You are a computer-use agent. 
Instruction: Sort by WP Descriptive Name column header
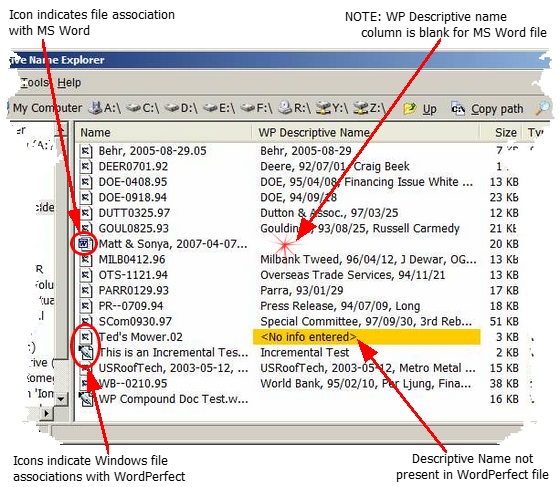366,132
